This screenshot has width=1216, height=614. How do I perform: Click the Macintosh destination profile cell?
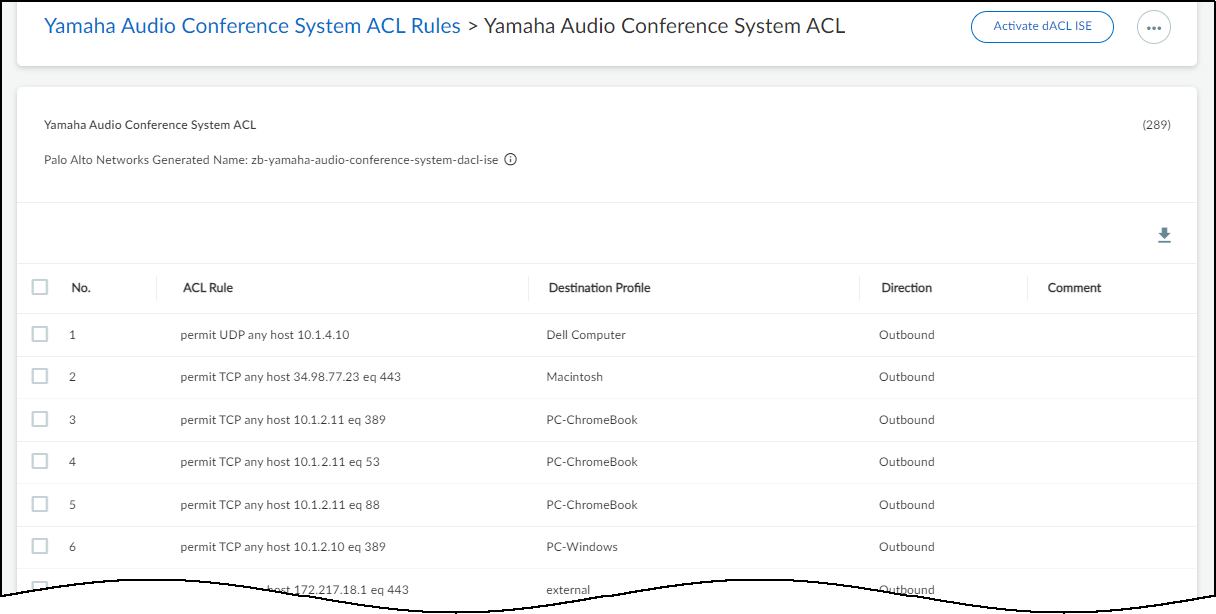pos(574,377)
